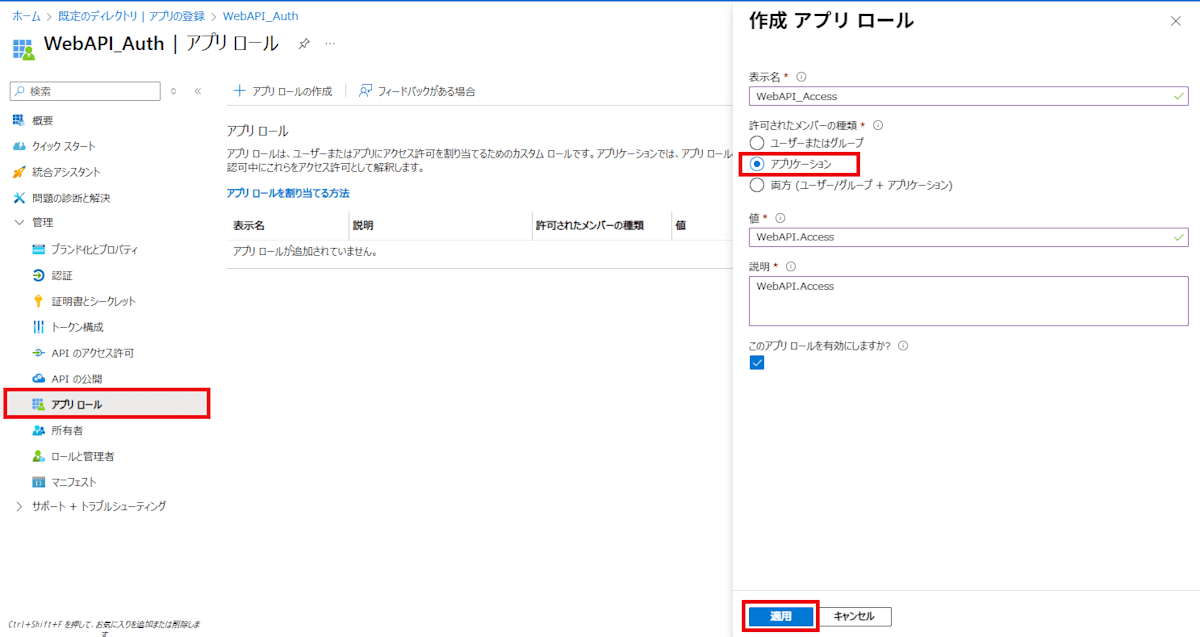
Task: Click the 表示名 field with WebAPI_Access
Action: (968, 96)
